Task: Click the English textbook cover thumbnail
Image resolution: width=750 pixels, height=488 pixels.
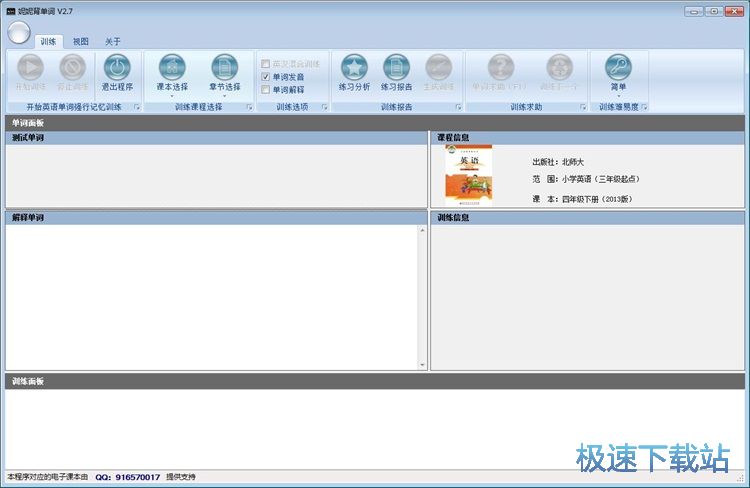Action: [x=468, y=175]
